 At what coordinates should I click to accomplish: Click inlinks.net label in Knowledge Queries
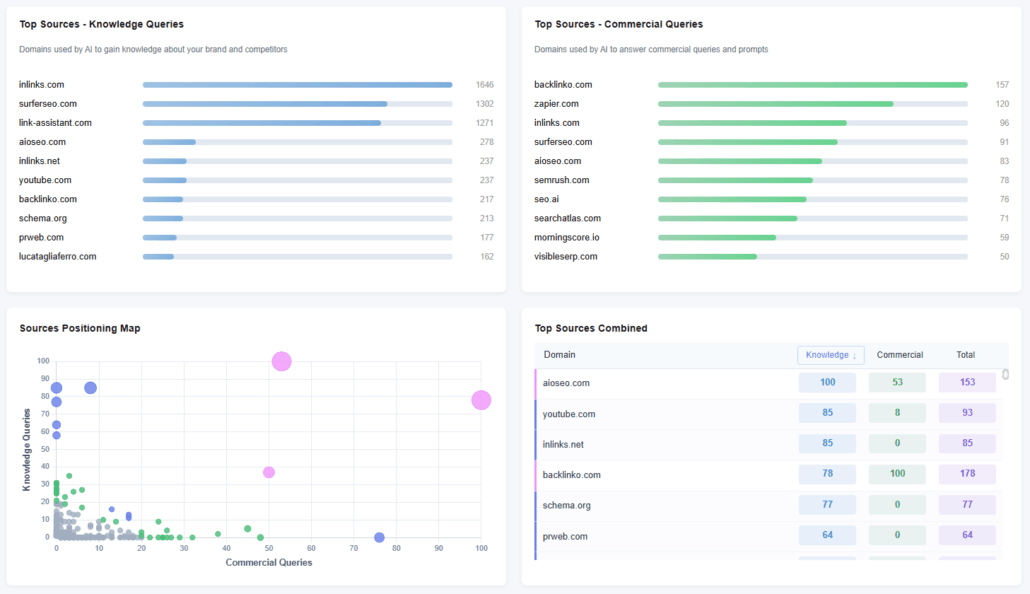tap(39, 161)
